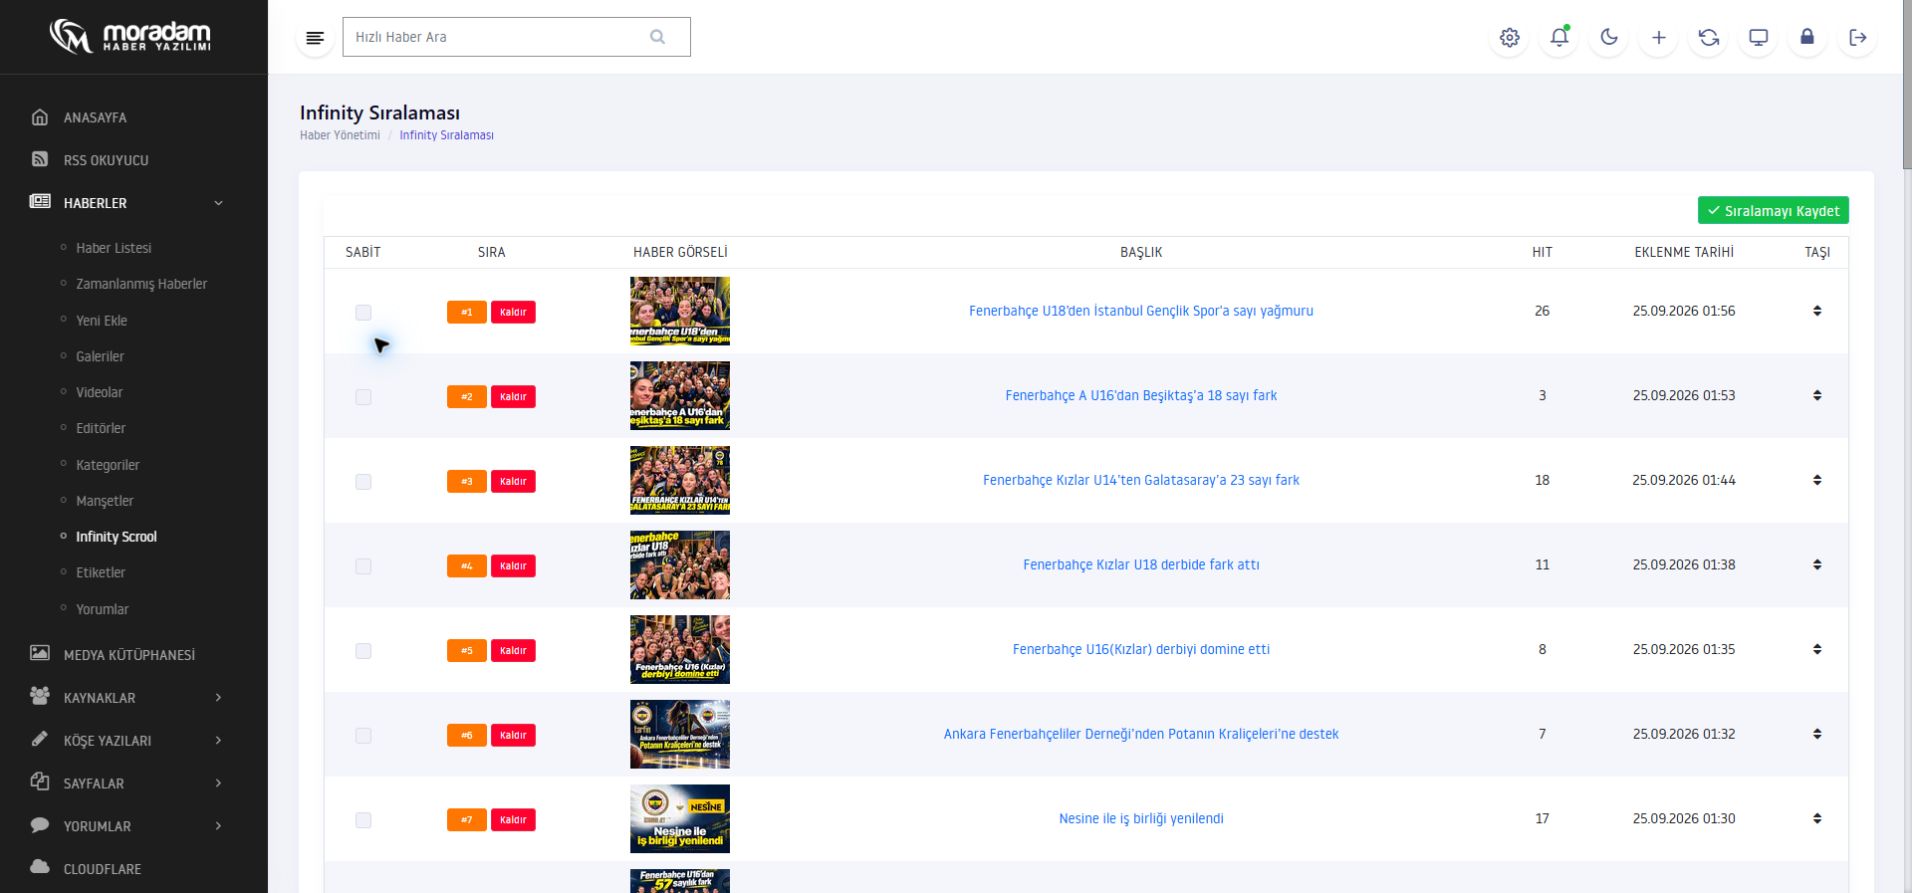Image resolution: width=1912 pixels, height=893 pixels.
Task: Click the Köşe Yazıları pencil icon
Action: pos(40,739)
